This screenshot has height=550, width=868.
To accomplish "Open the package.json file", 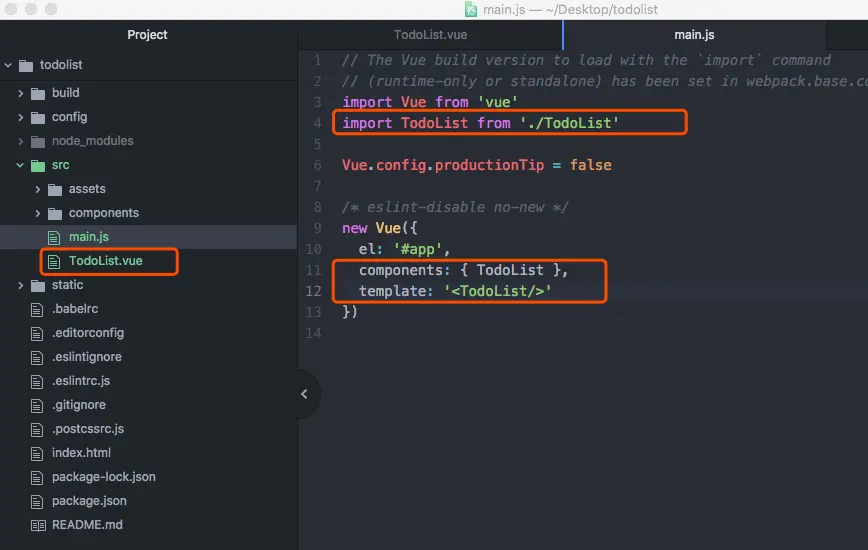I will 89,501.
